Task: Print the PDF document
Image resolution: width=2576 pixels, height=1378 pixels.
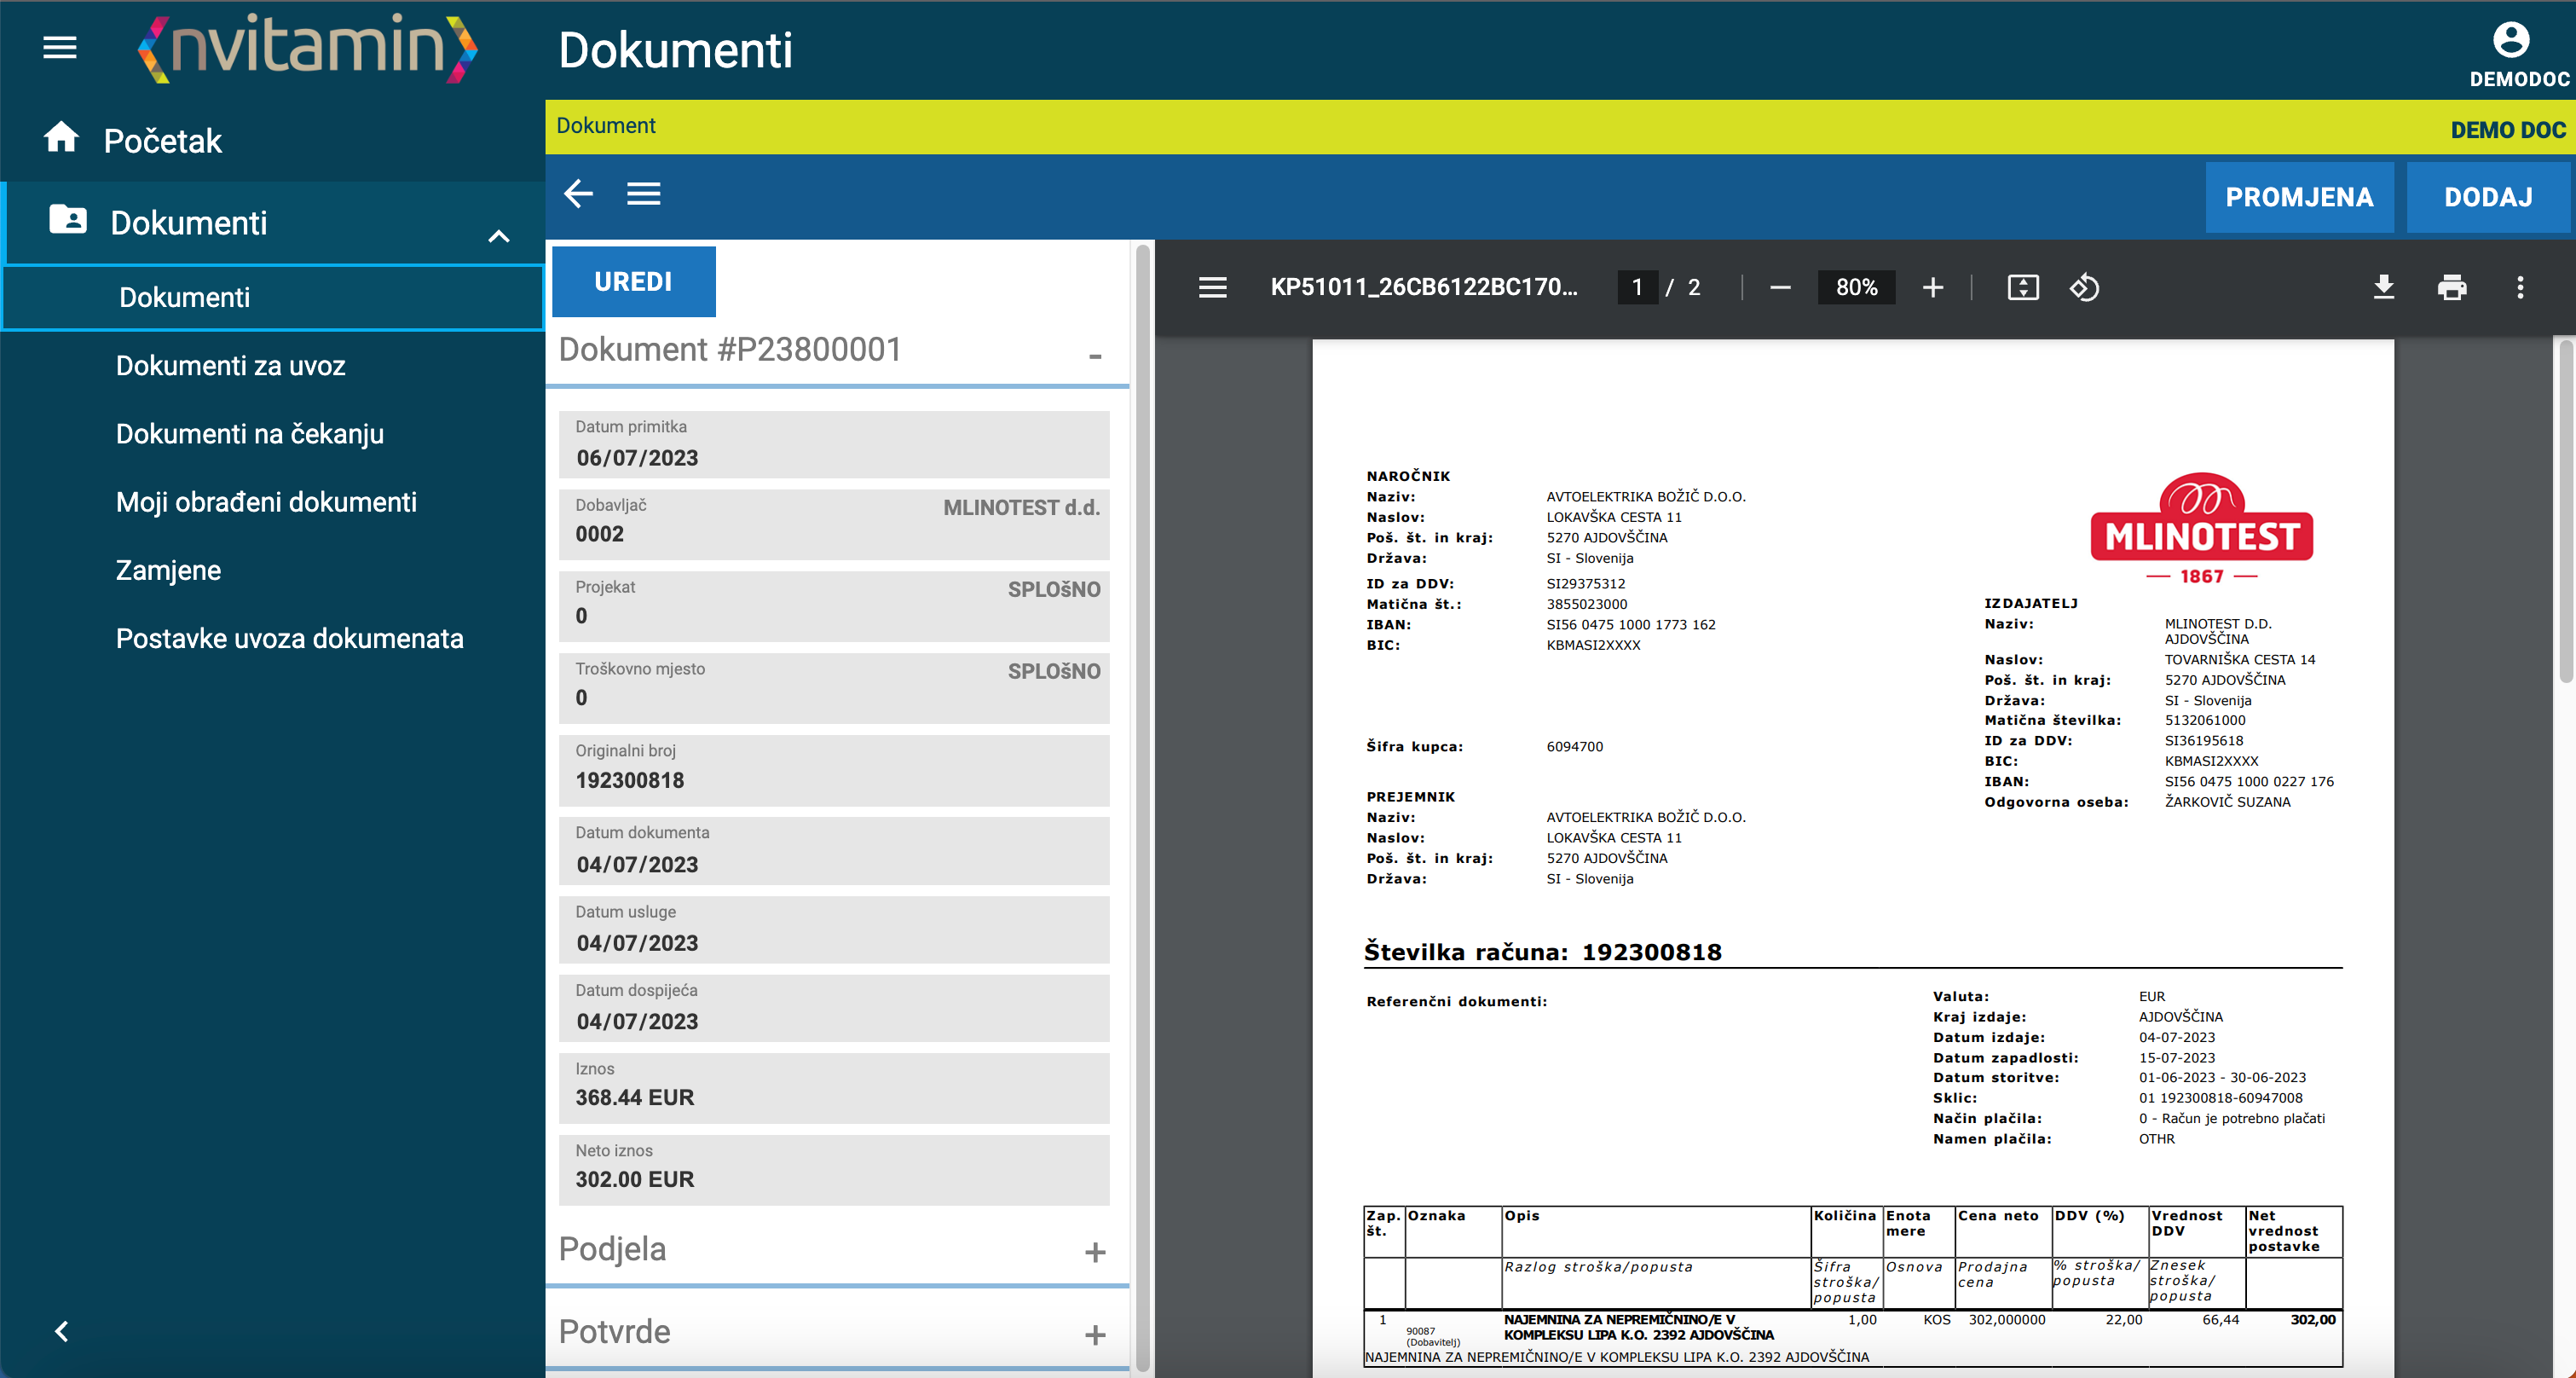Action: (x=2452, y=288)
